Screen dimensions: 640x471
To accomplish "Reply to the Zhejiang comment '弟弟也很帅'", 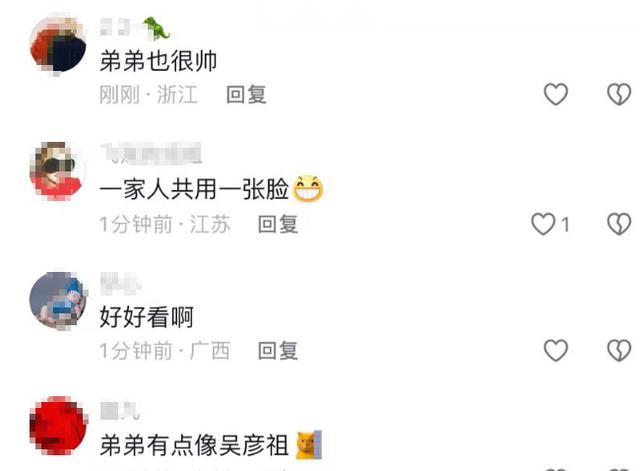I will point(246,95).
